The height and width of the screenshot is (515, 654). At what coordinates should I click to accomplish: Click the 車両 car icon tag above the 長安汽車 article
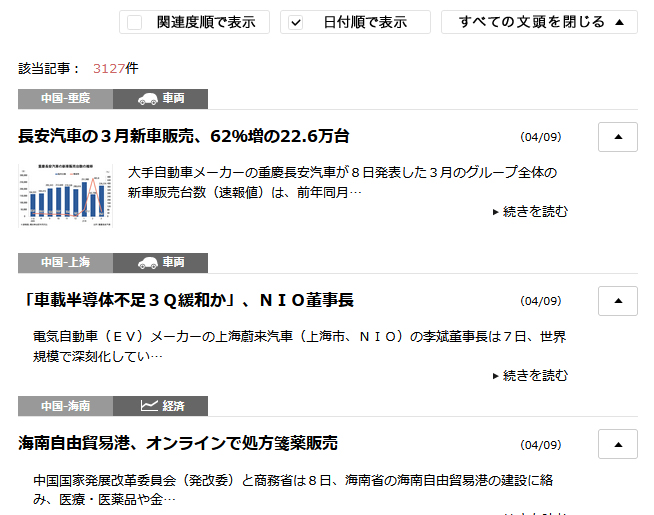161,98
